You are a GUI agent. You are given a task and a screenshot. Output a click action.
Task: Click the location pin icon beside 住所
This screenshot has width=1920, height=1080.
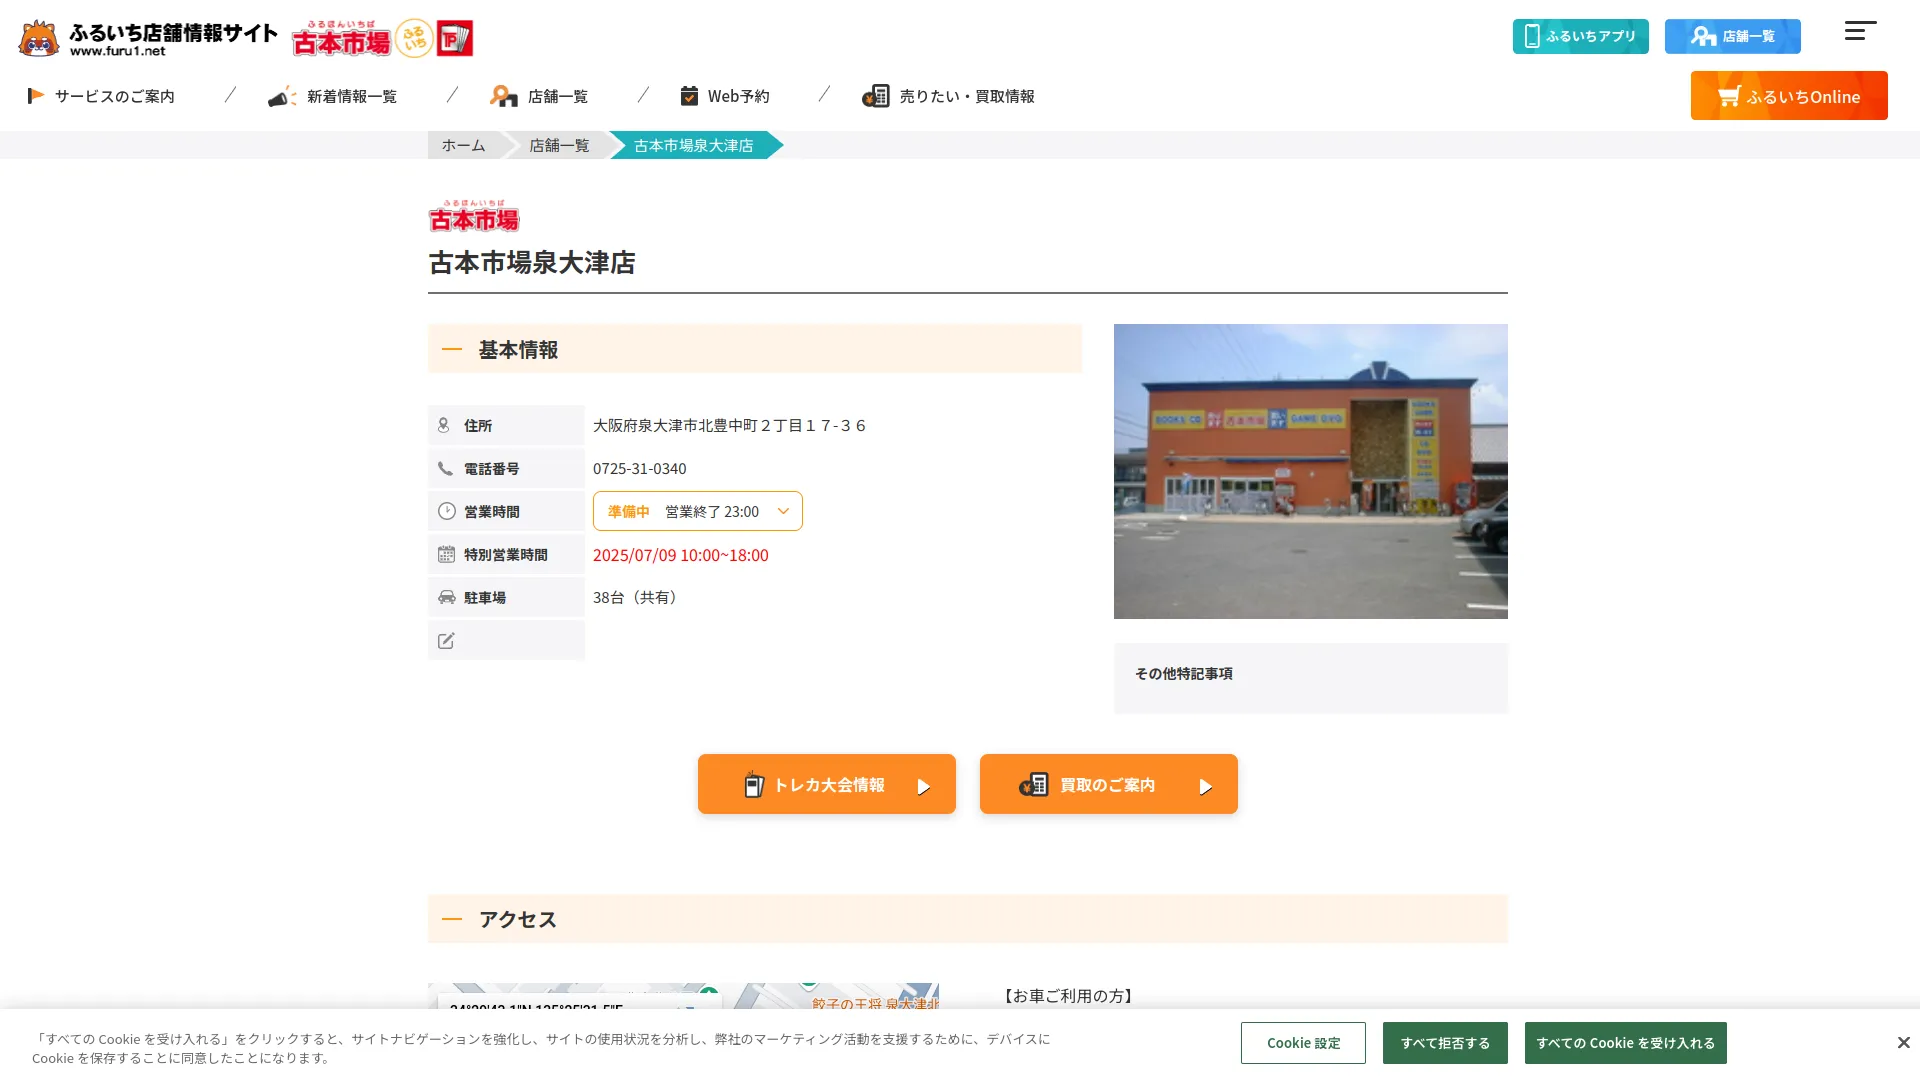[444, 425]
